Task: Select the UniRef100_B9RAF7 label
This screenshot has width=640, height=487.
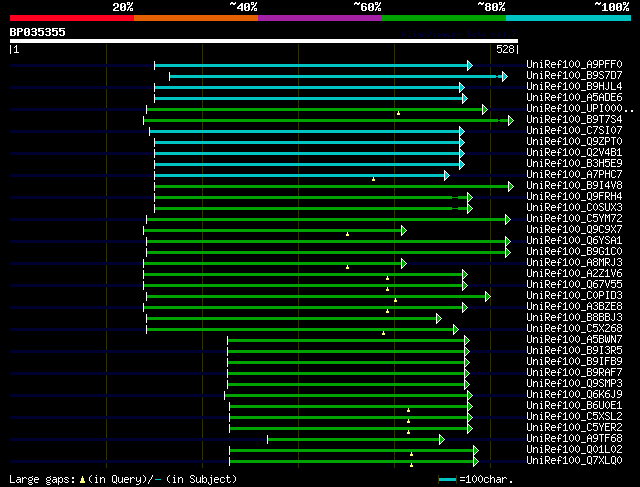Action: [x=574, y=373]
